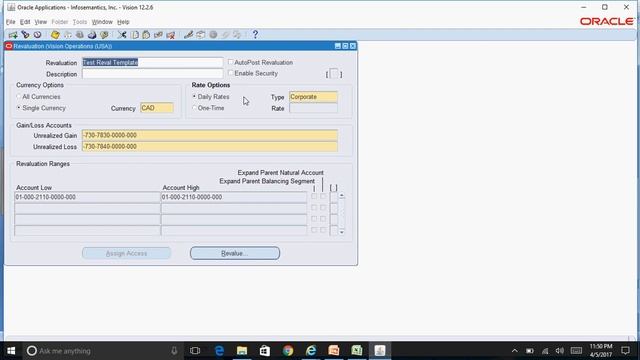
Task: Click the Unrealized Loss account field
Action: click(x=210, y=147)
